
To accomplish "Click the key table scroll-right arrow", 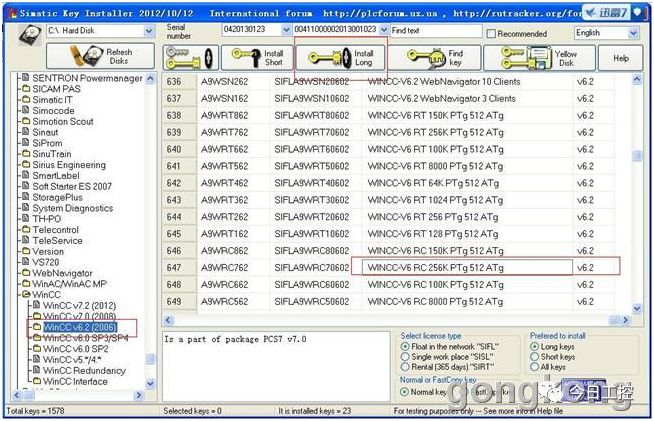I will (x=625, y=320).
